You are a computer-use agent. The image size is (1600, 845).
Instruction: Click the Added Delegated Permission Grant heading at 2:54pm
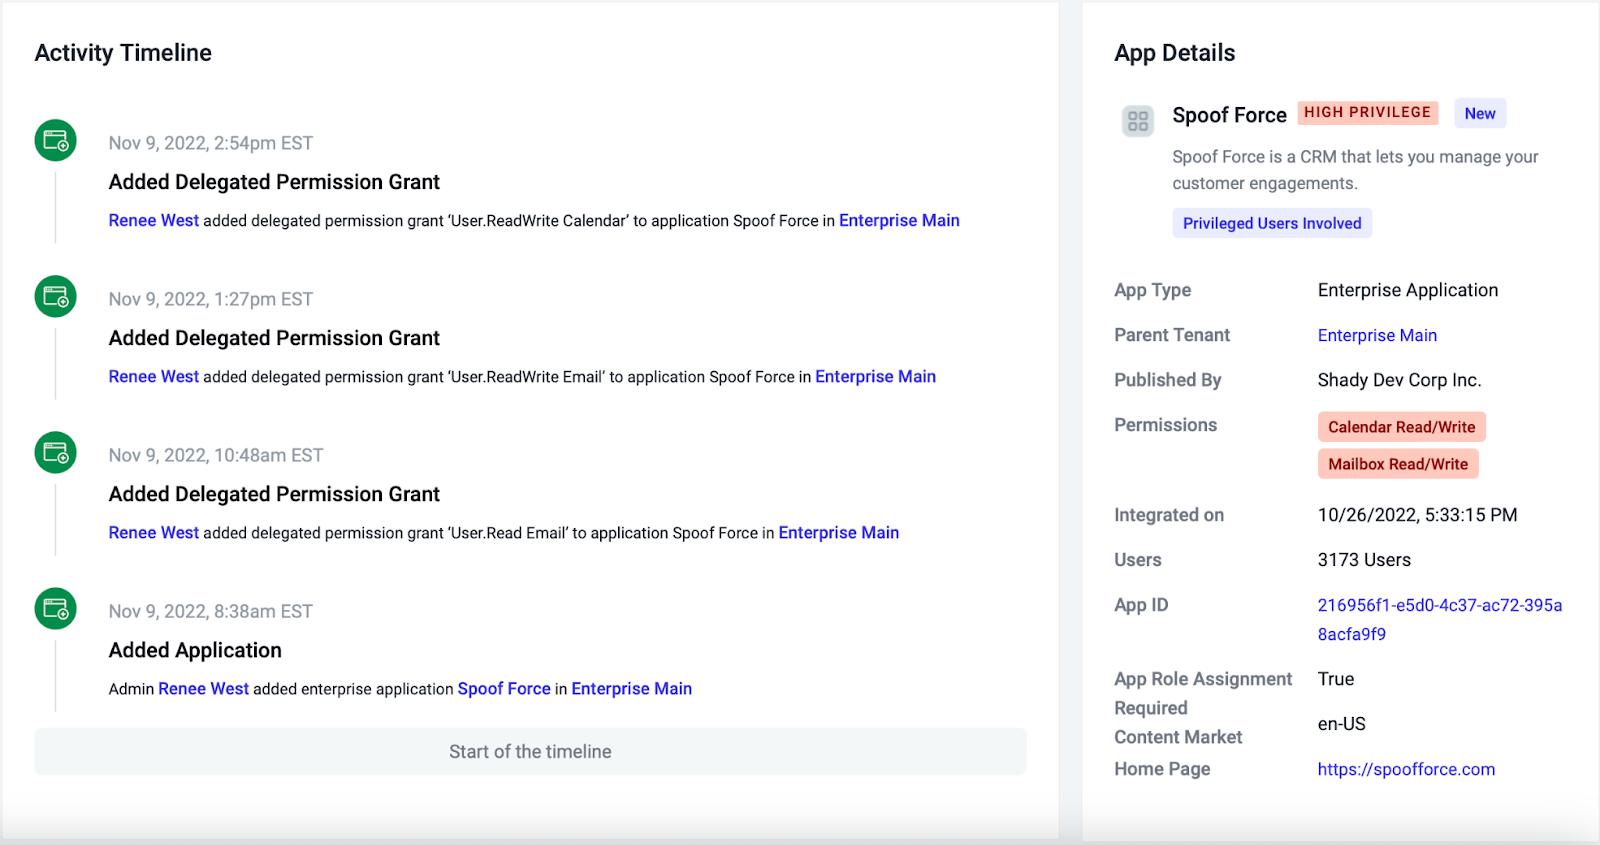[x=274, y=182]
